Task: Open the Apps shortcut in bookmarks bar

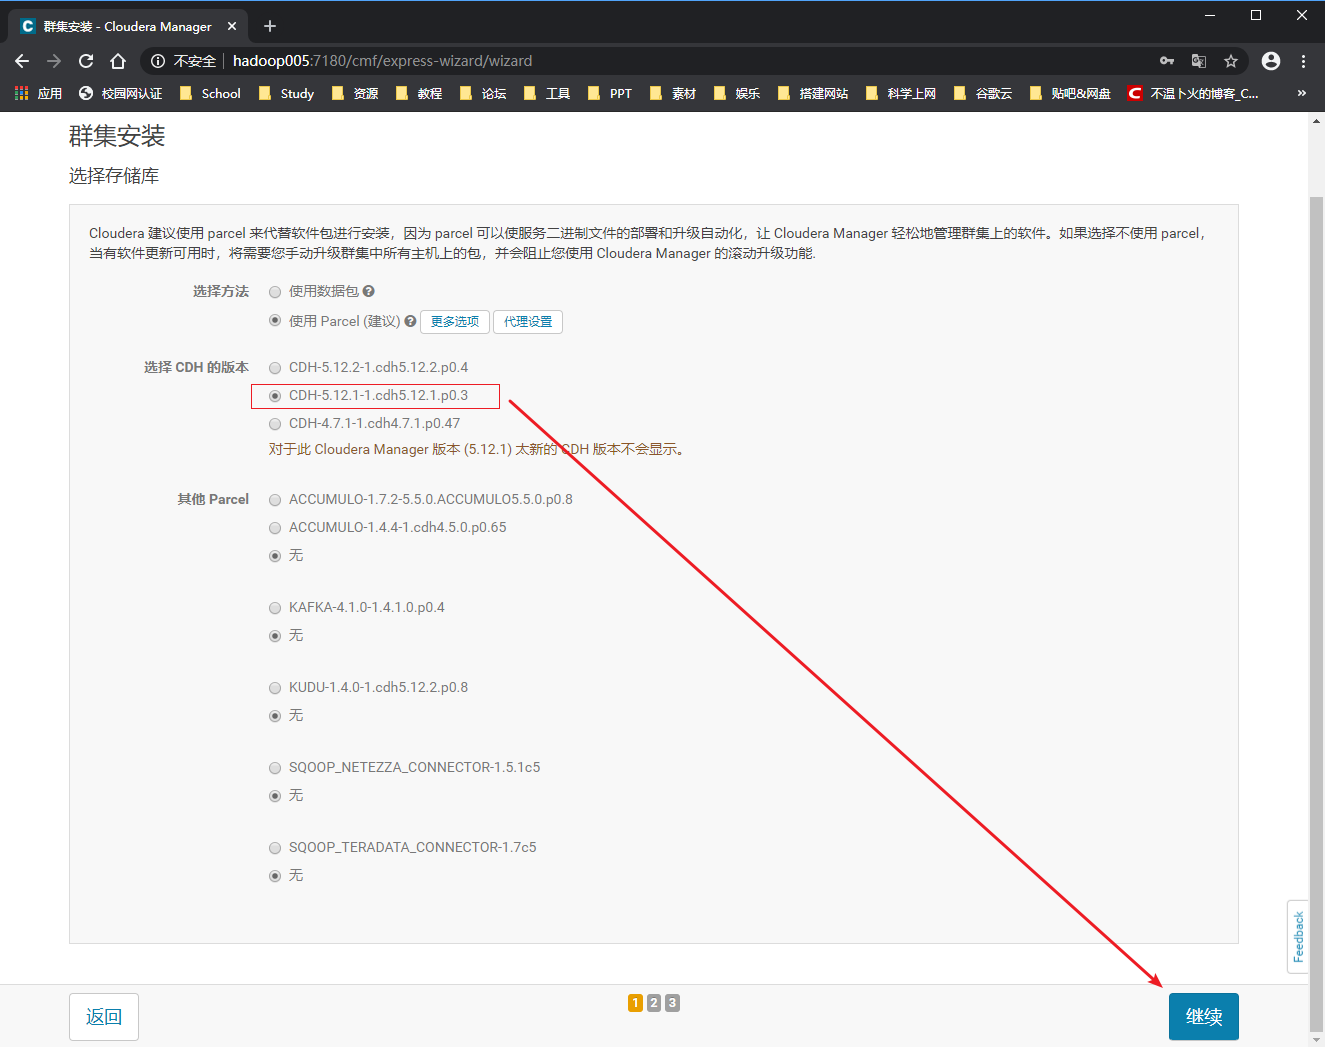Action: coord(38,93)
